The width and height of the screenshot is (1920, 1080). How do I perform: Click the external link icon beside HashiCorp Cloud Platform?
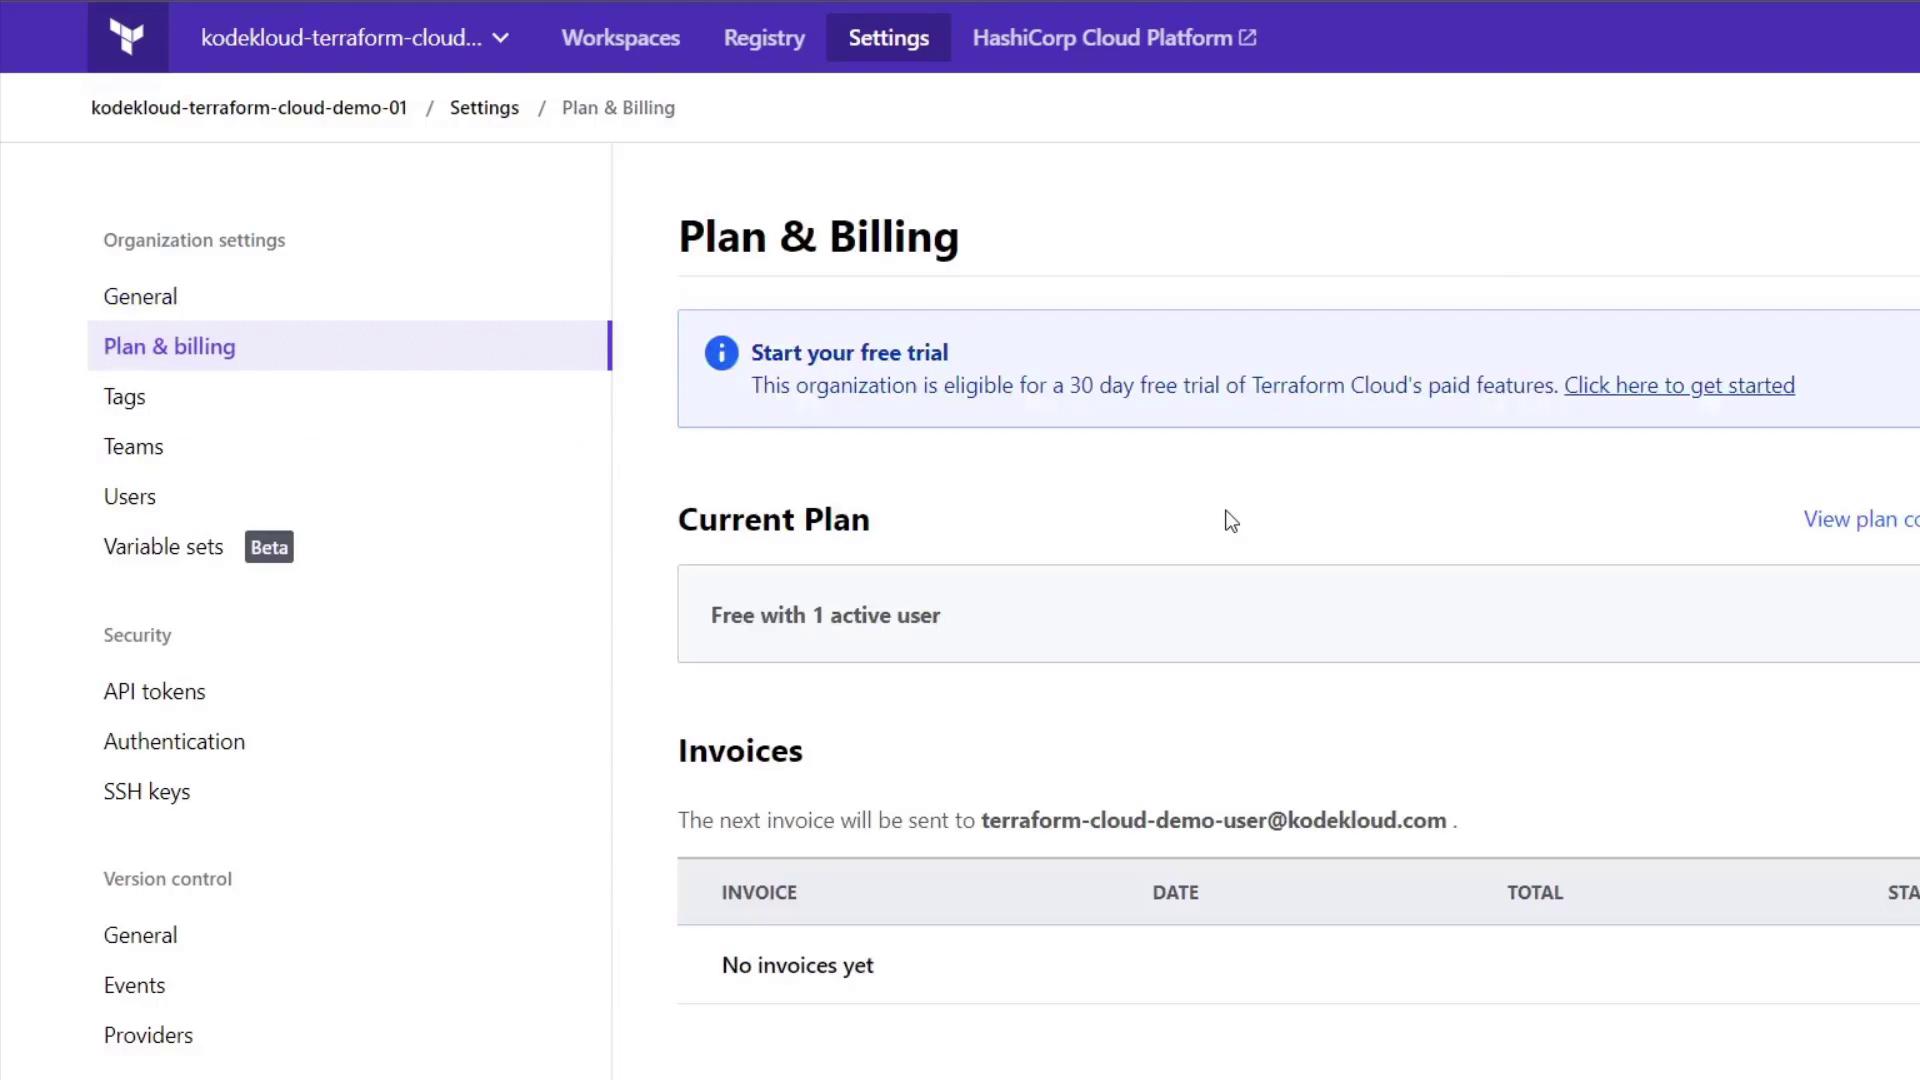(x=1247, y=37)
